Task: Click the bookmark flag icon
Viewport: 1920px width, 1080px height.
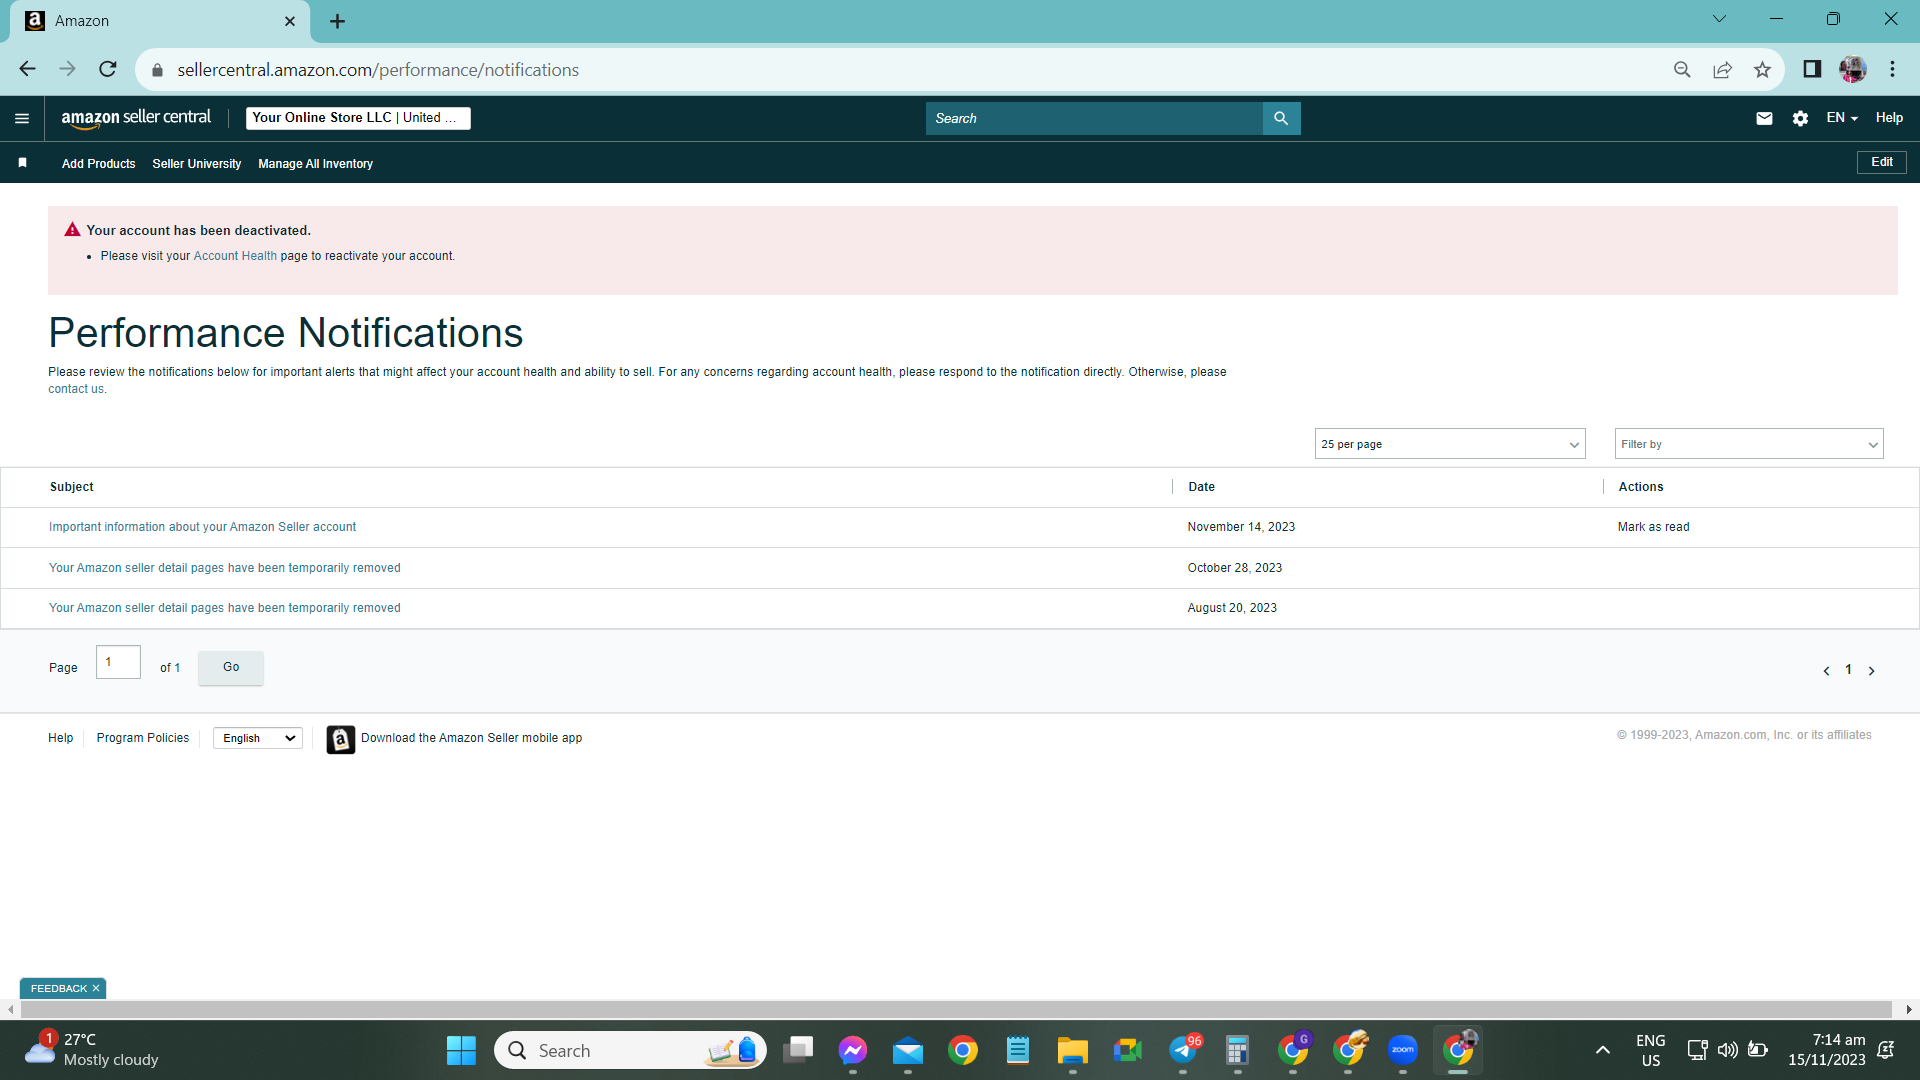Action: point(22,163)
